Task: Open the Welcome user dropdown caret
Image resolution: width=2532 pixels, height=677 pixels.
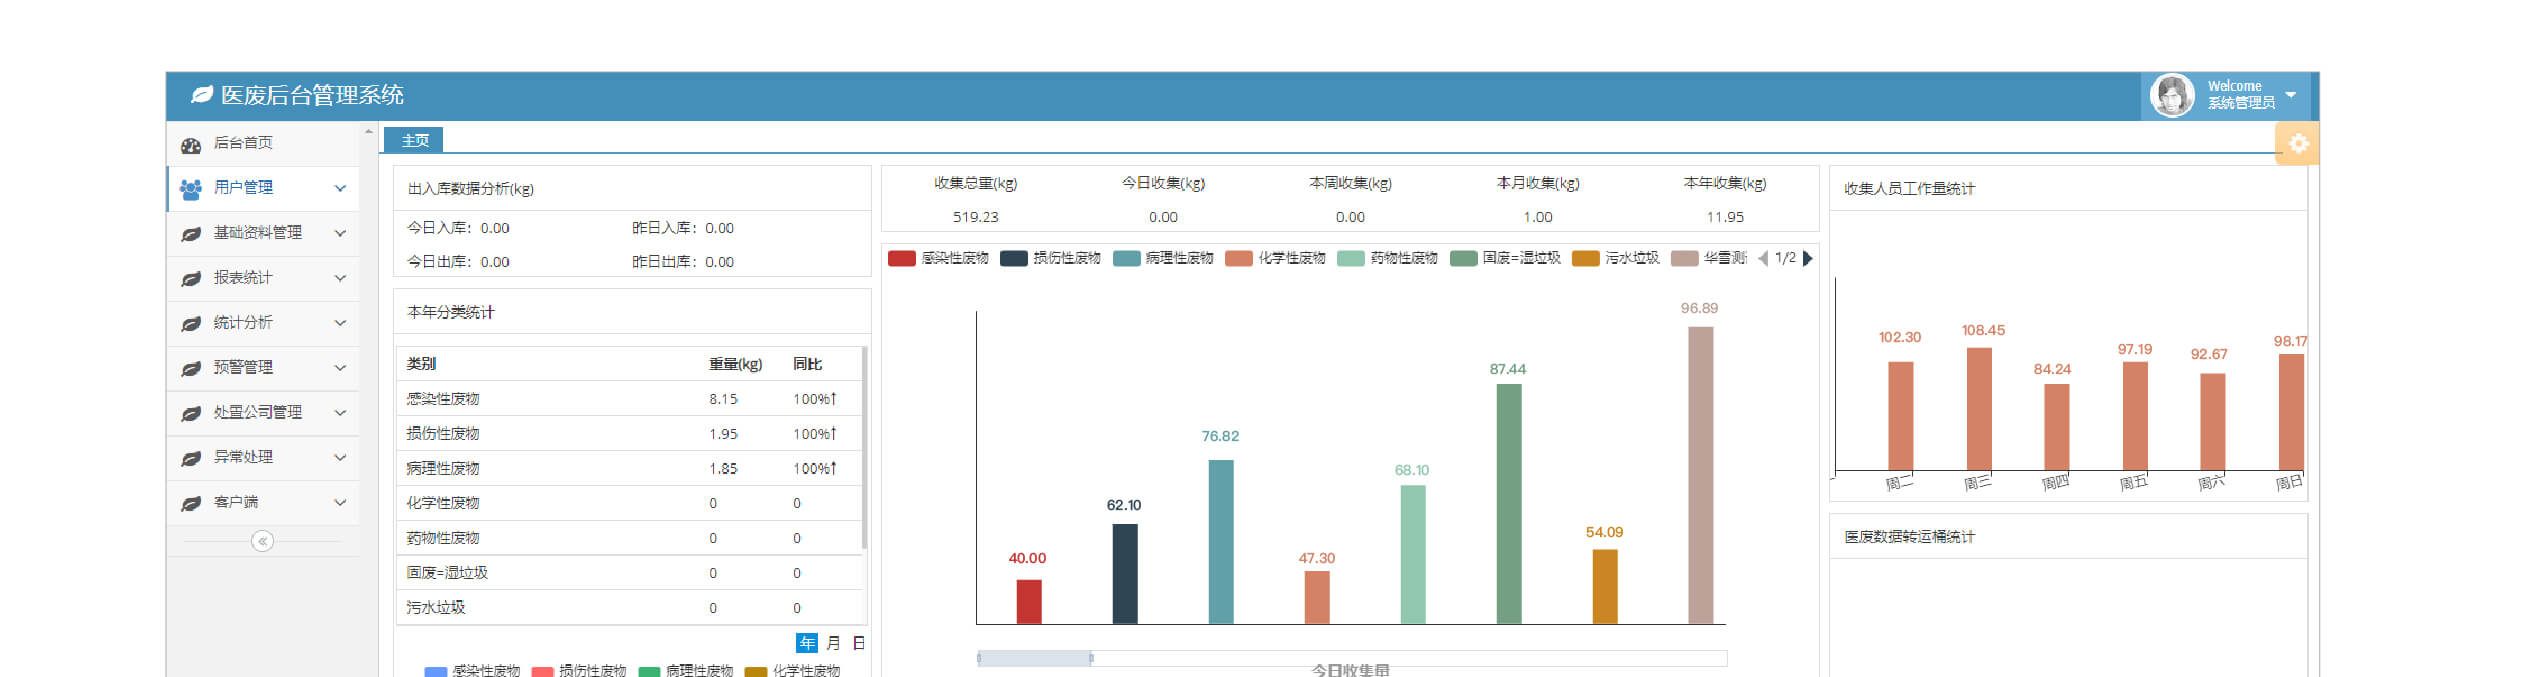Action: coord(2291,95)
